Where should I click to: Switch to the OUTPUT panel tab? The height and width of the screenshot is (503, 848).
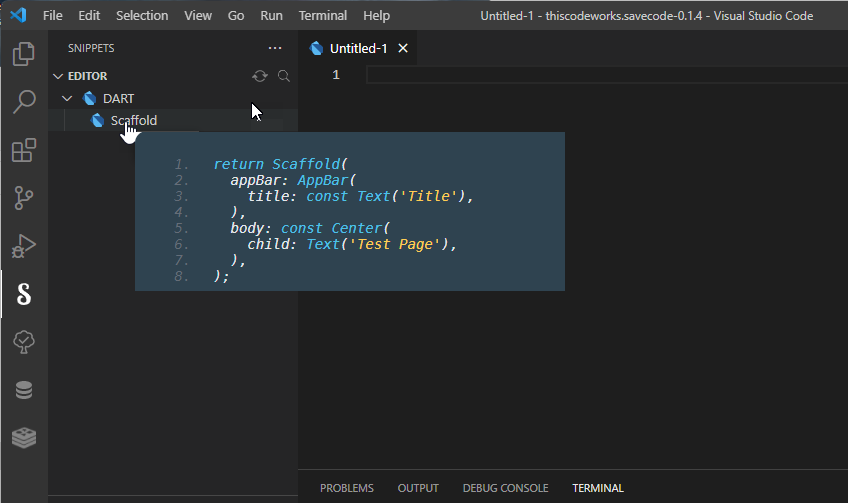[418, 488]
